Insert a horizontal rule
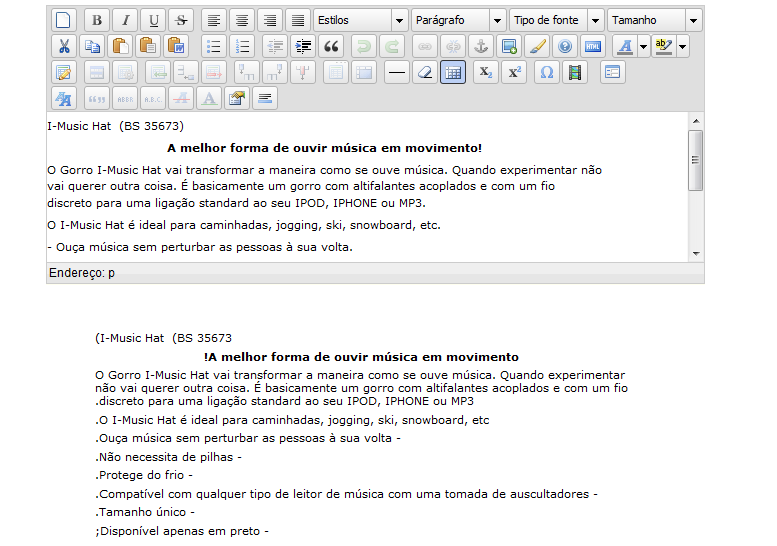This screenshot has height=546, width=777. click(x=397, y=72)
